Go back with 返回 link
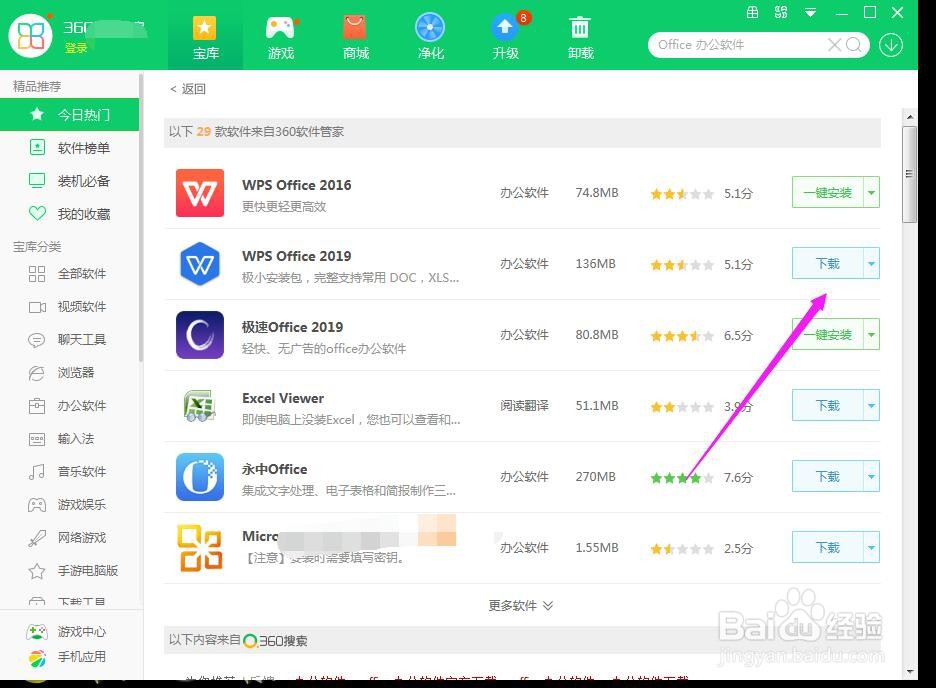 pyautogui.click(x=188, y=89)
